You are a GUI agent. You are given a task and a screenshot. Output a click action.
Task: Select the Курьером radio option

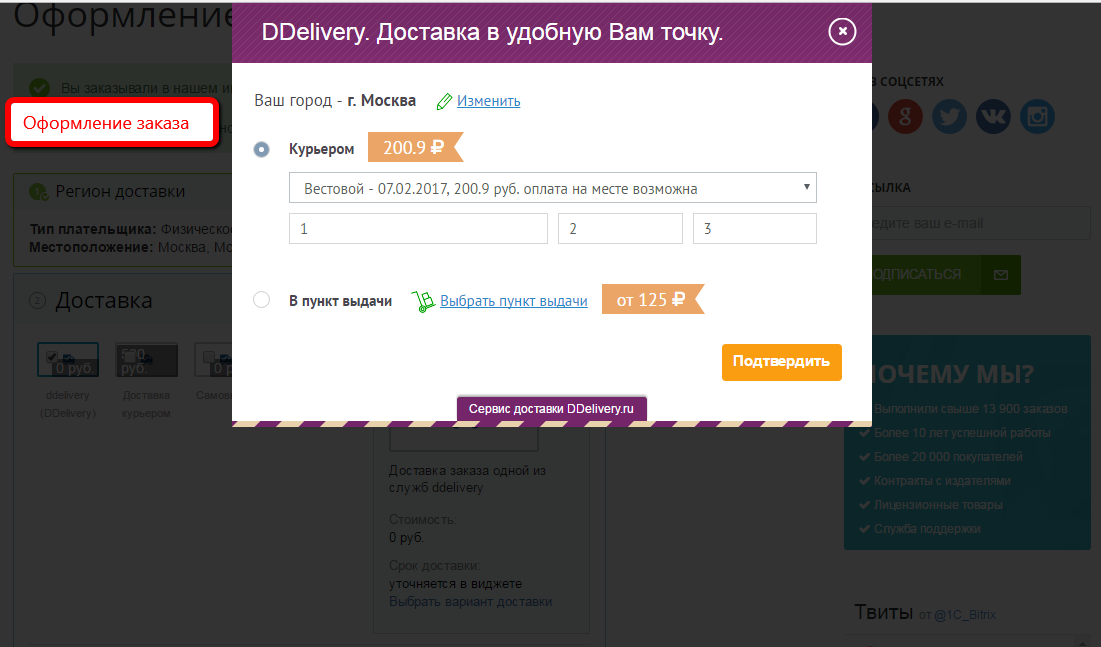262,149
